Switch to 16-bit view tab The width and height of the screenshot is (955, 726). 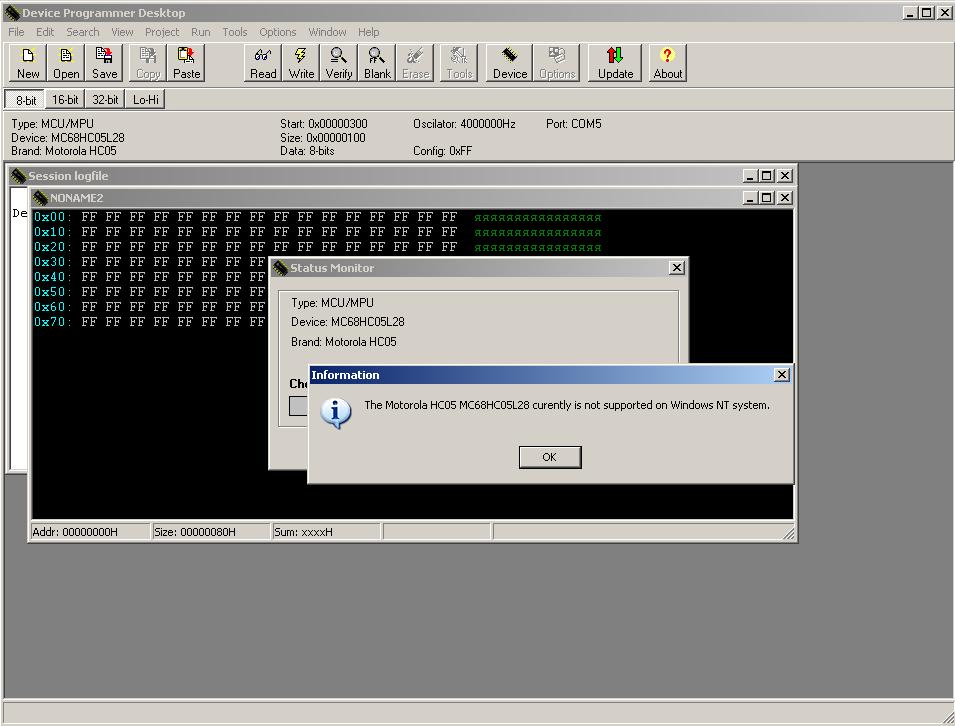(65, 99)
